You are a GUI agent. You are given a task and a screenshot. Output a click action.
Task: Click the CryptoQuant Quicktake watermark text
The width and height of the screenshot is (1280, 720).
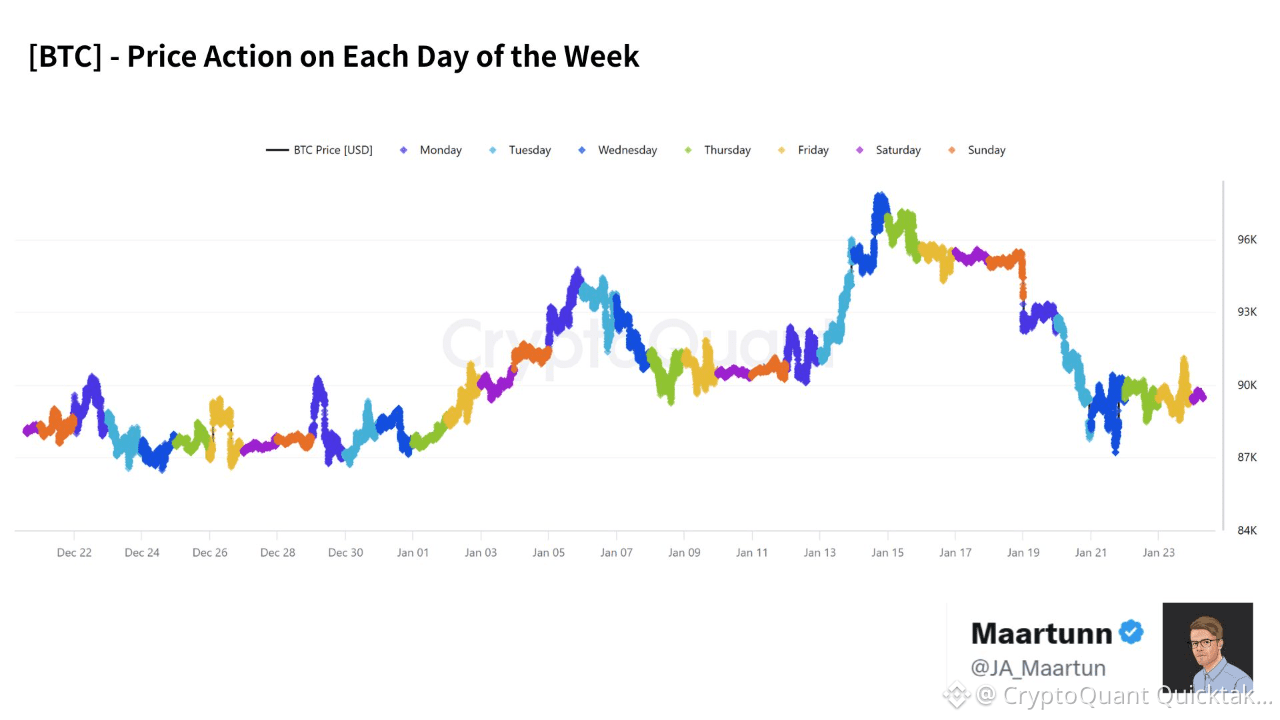pyautogui.click(x=1124, y=695)
